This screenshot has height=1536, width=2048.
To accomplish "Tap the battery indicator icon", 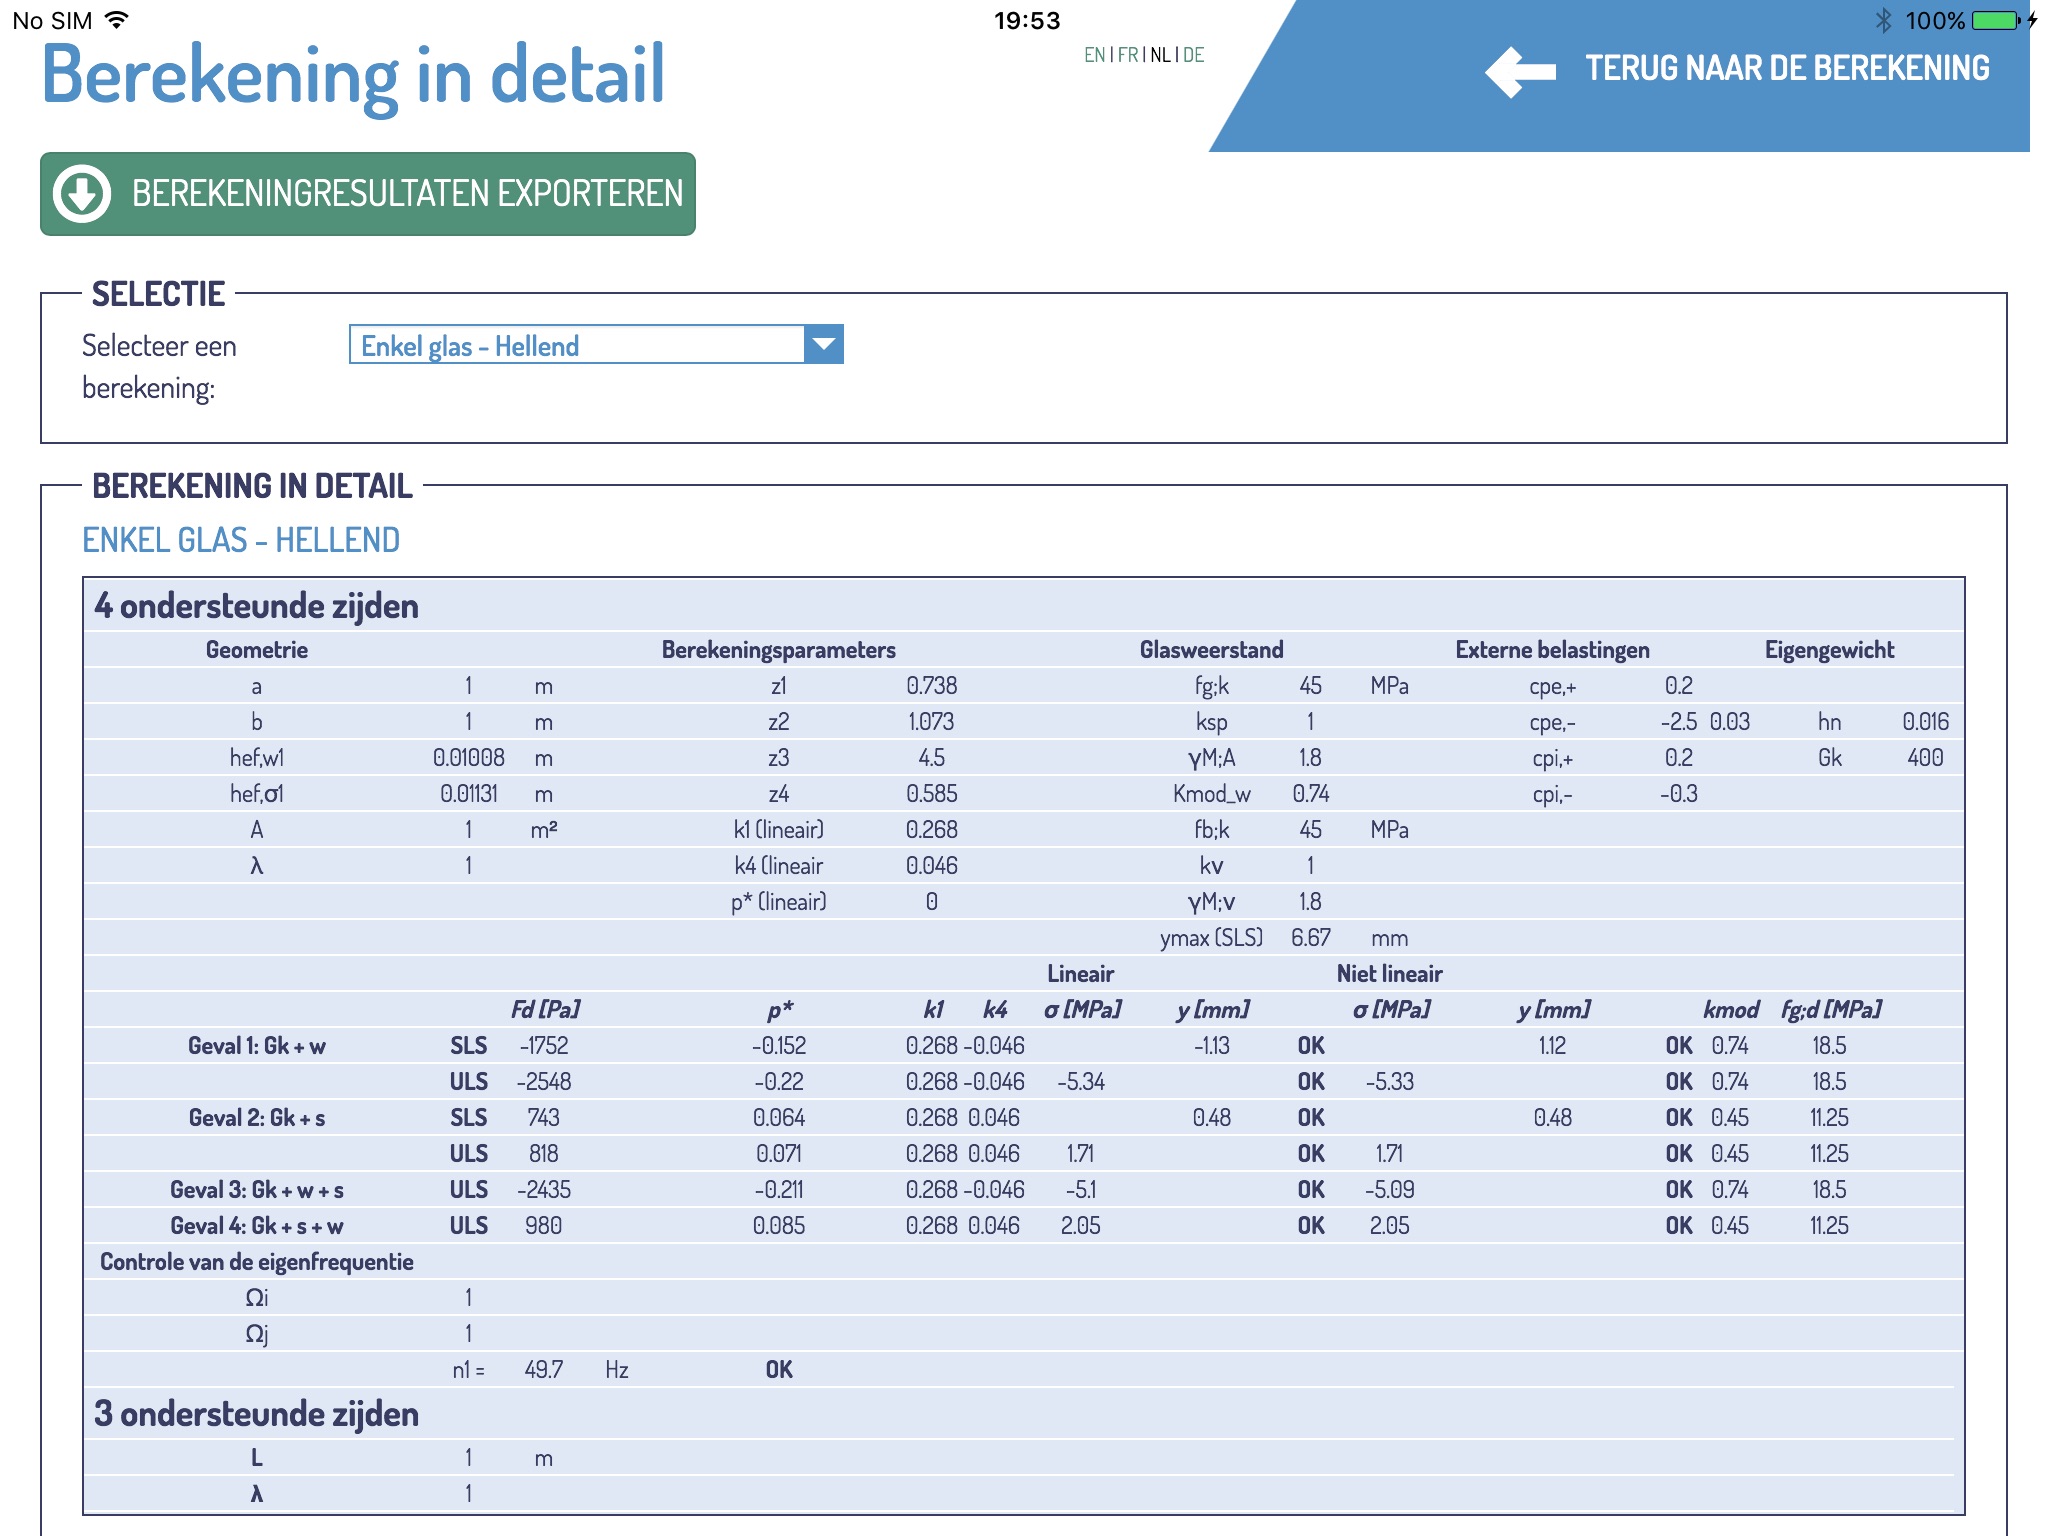I will (x=1996, y=20).
